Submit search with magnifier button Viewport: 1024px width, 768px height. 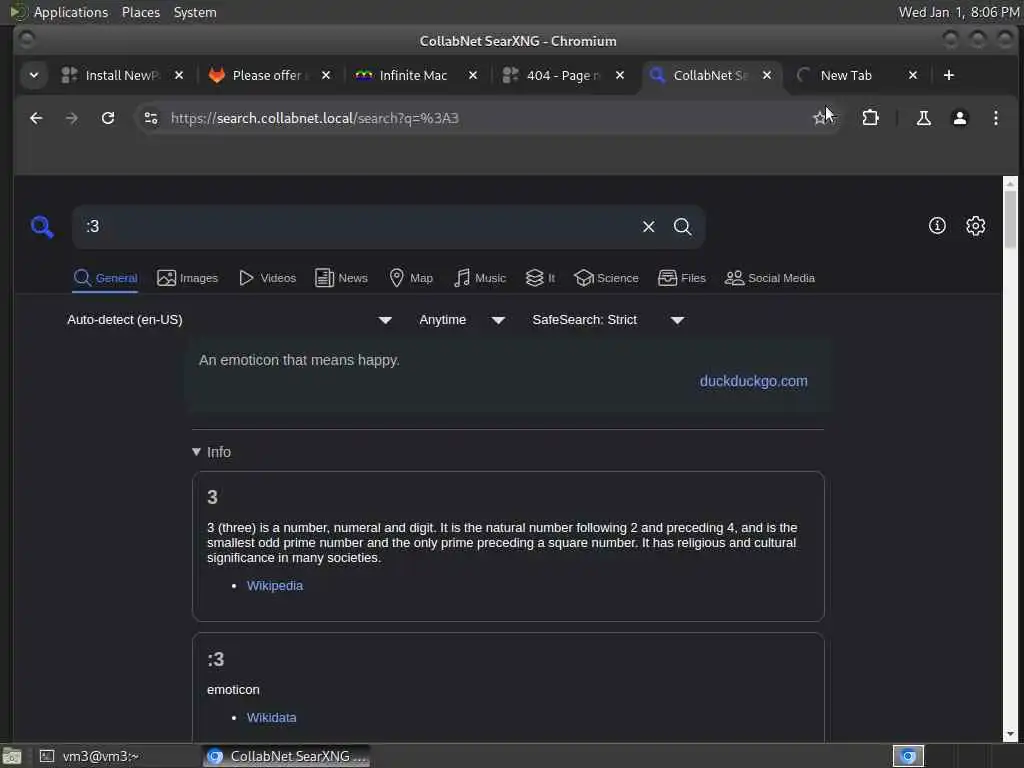[x=682, y=227]
